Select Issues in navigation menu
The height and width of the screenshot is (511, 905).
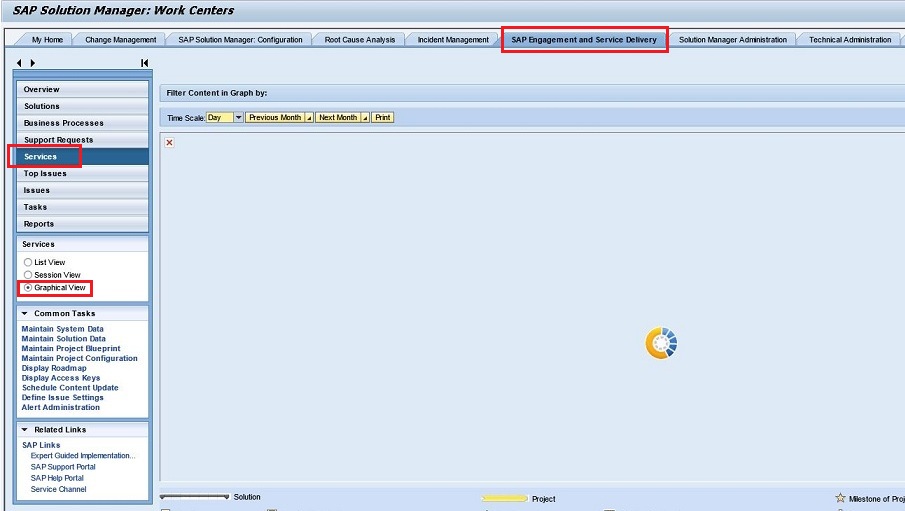[x=83, y=190]
